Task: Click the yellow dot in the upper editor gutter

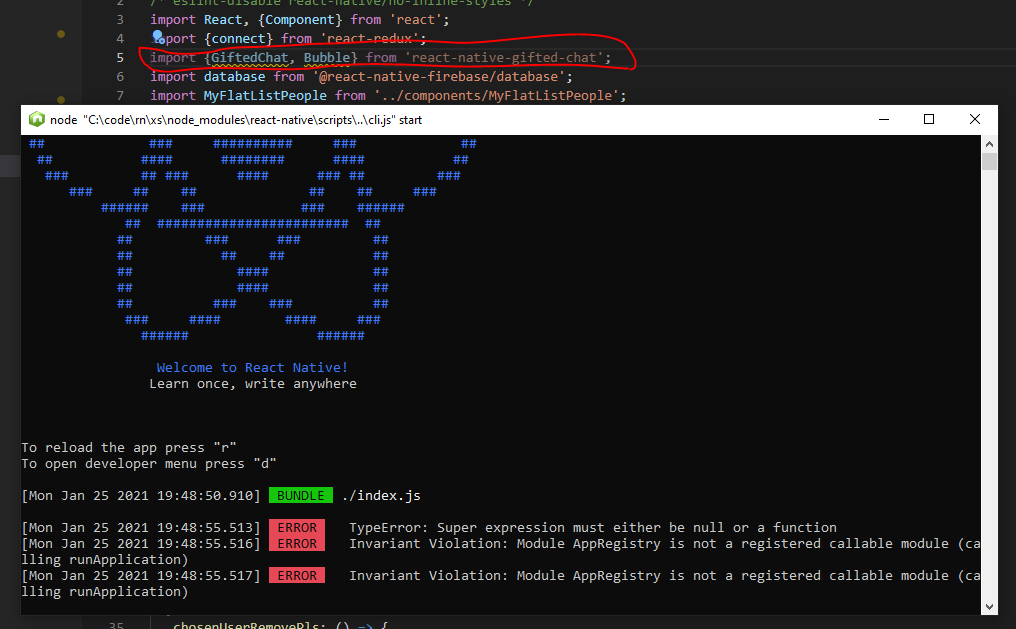Action: 60,33
